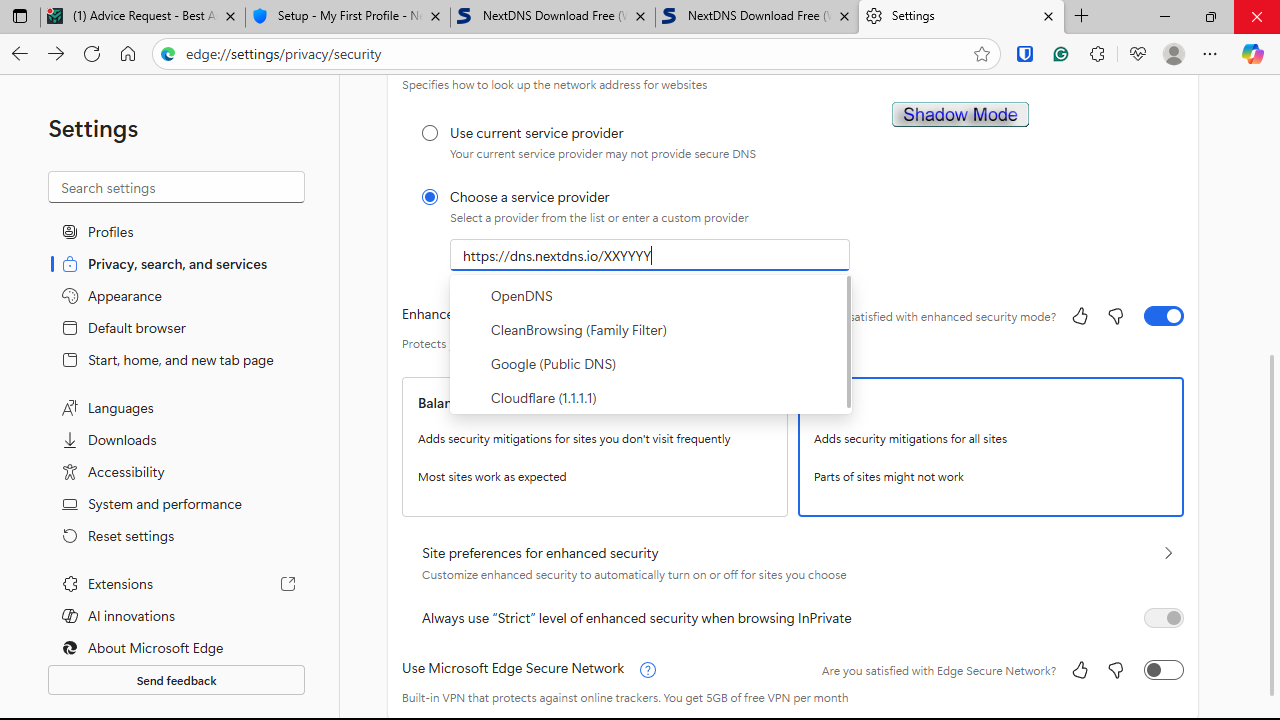
Task: Go forward to the next page
Action: pos(56,54)
